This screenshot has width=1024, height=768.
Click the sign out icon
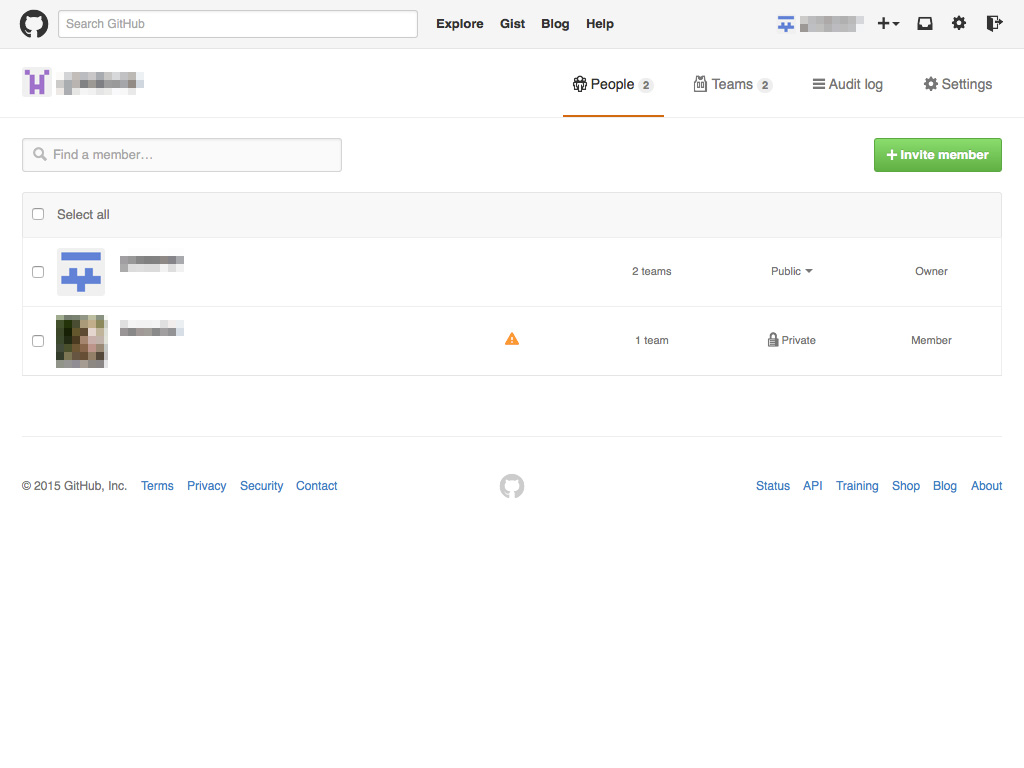993,24
